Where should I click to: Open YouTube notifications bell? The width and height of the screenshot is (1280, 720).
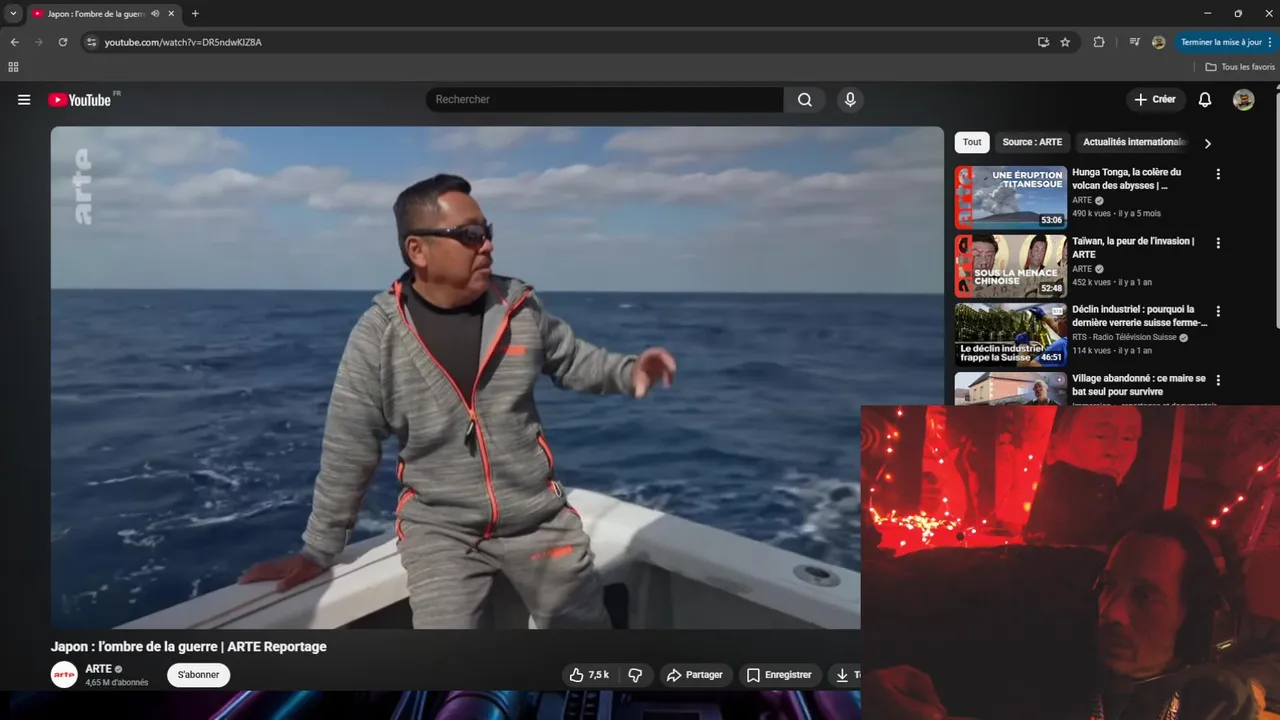tap(1205, 100)
